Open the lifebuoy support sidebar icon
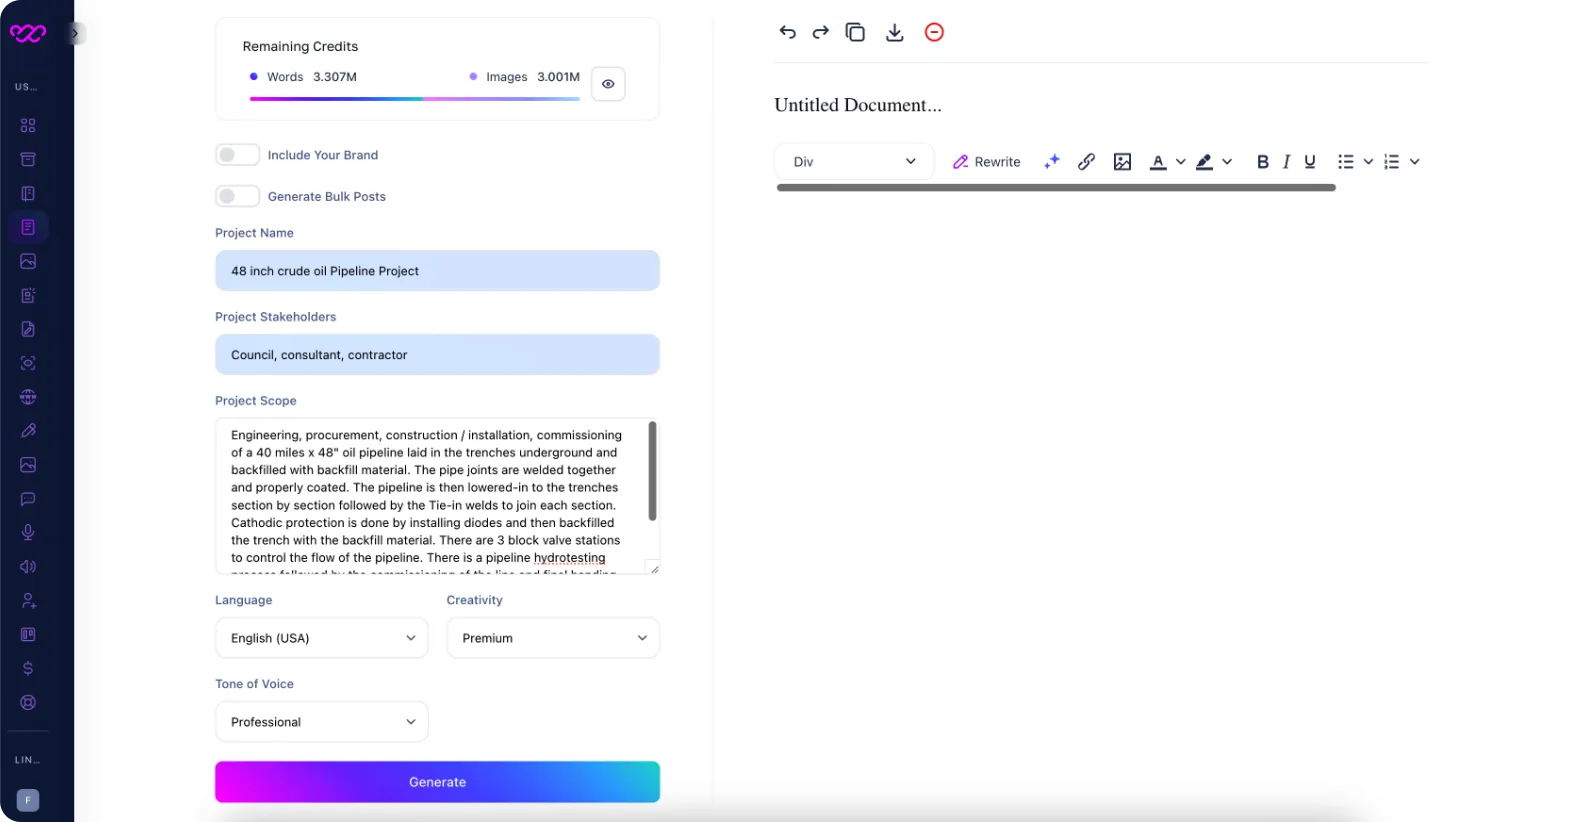The height and width of the screenshot is (822, 1570). coord(28,703)
